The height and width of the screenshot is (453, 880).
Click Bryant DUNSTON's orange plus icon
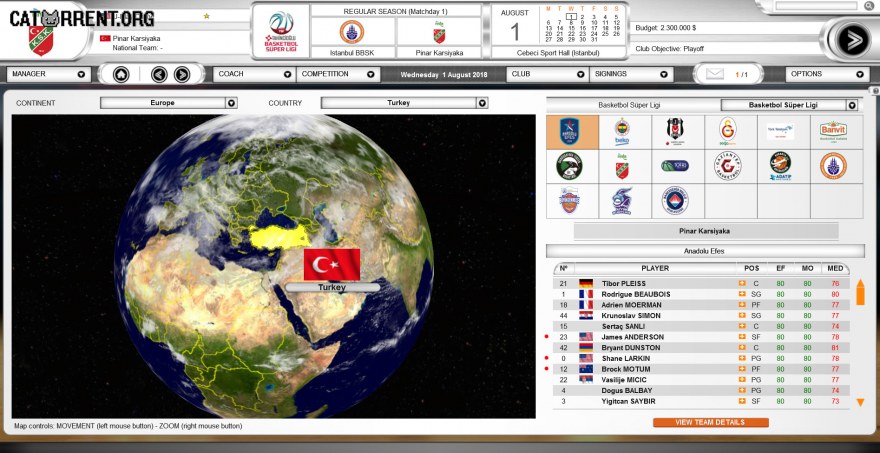pyautogui.click(x=742, y=347)
